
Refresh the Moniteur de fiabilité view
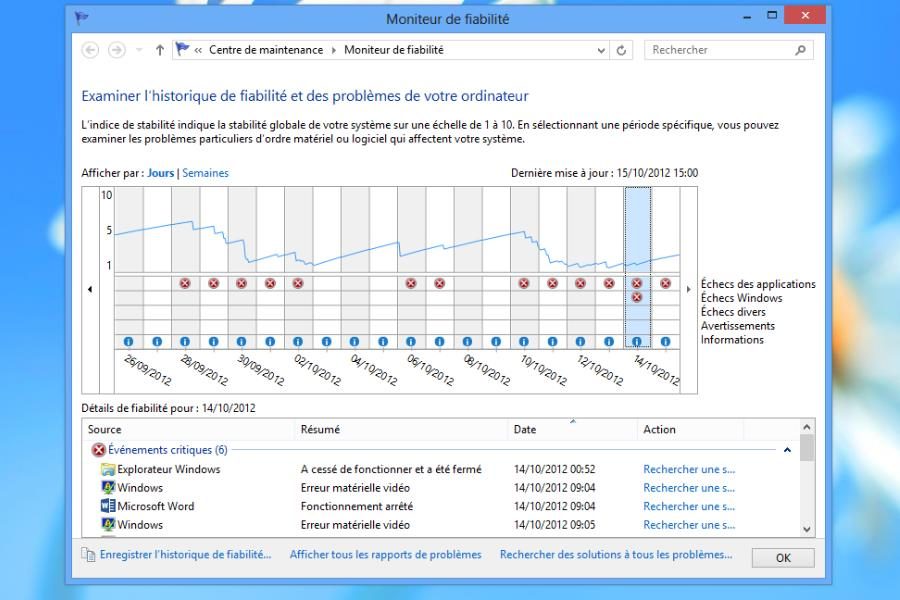622,50
